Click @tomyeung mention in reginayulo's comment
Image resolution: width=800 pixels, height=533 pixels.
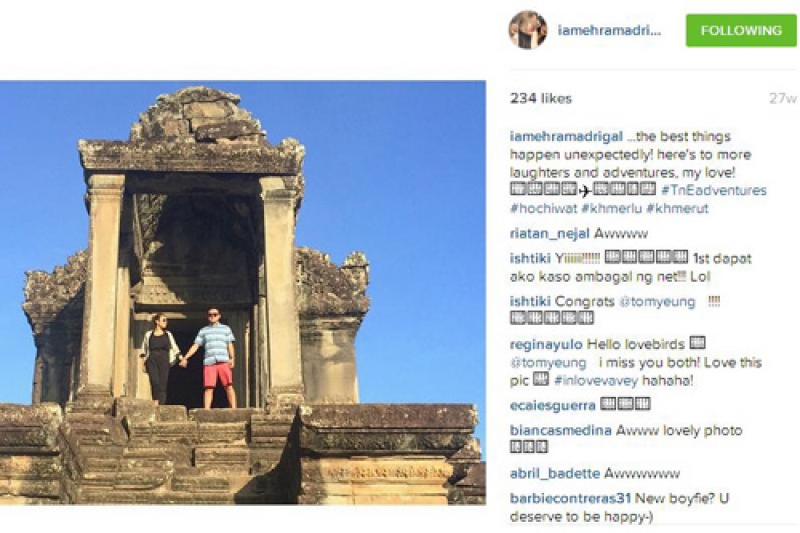tap(548, 363)
